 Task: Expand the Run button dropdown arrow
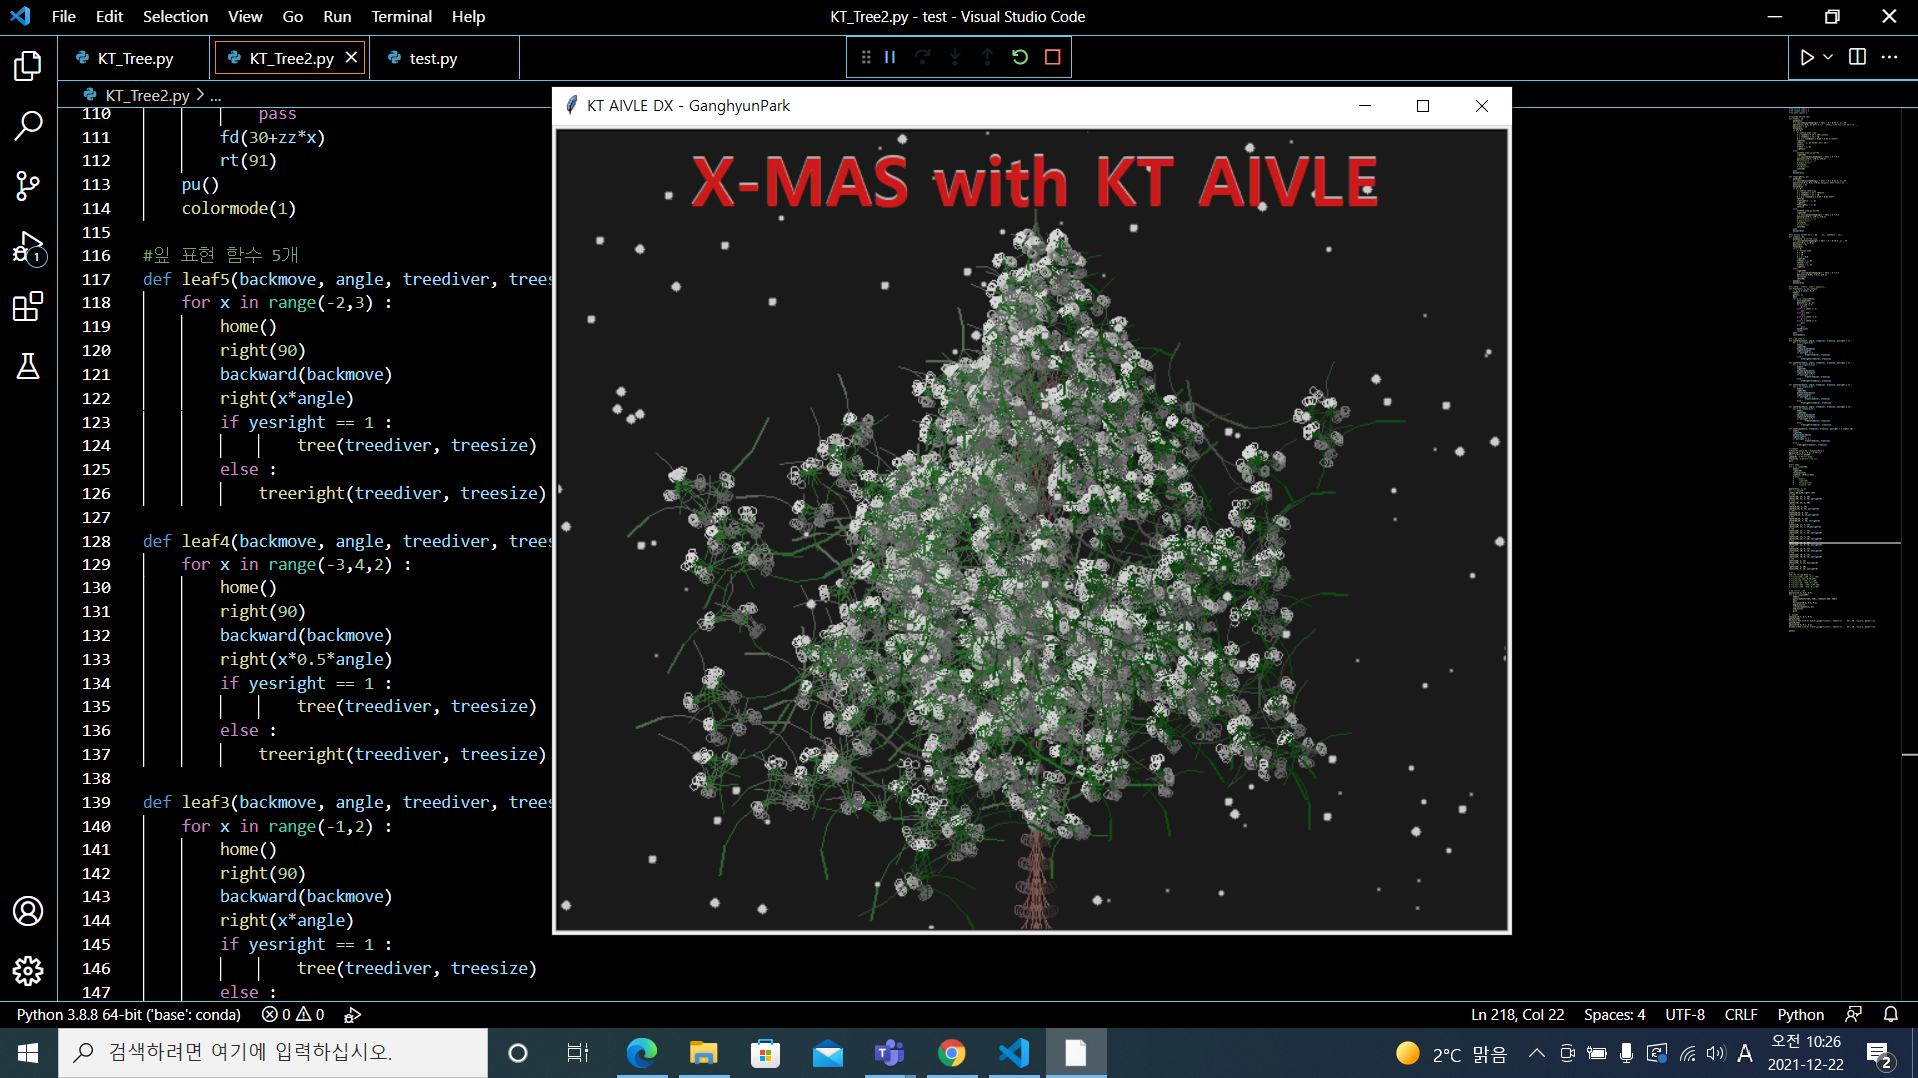click(1827, 57)
